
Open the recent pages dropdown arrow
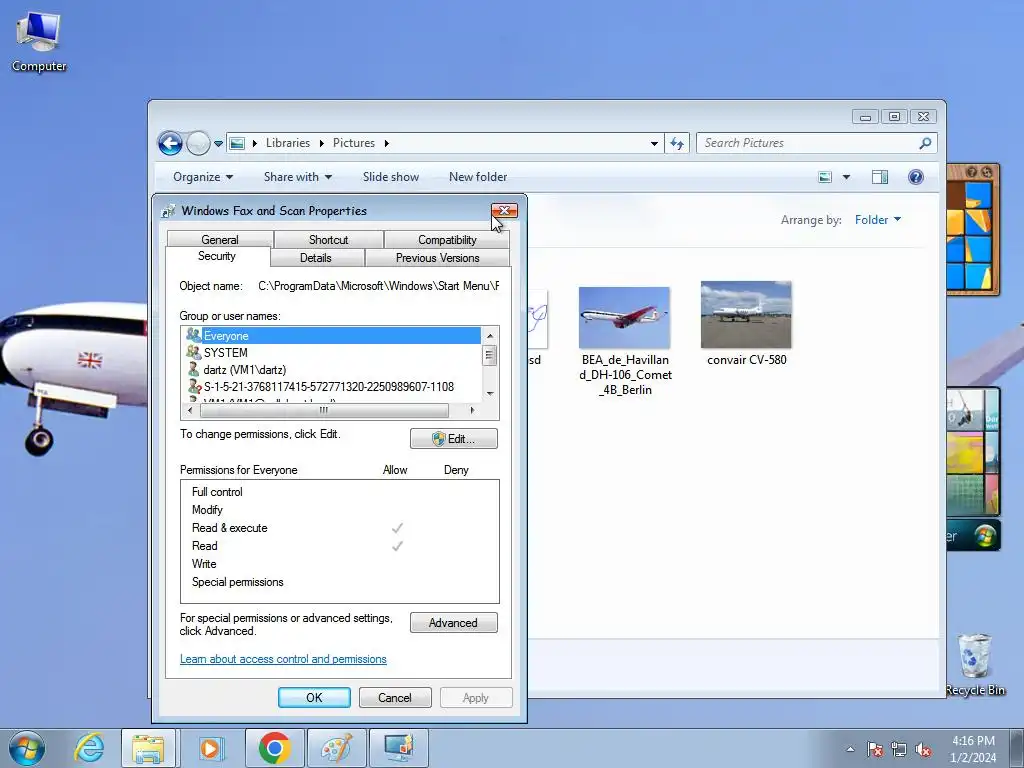click(218, 144)
